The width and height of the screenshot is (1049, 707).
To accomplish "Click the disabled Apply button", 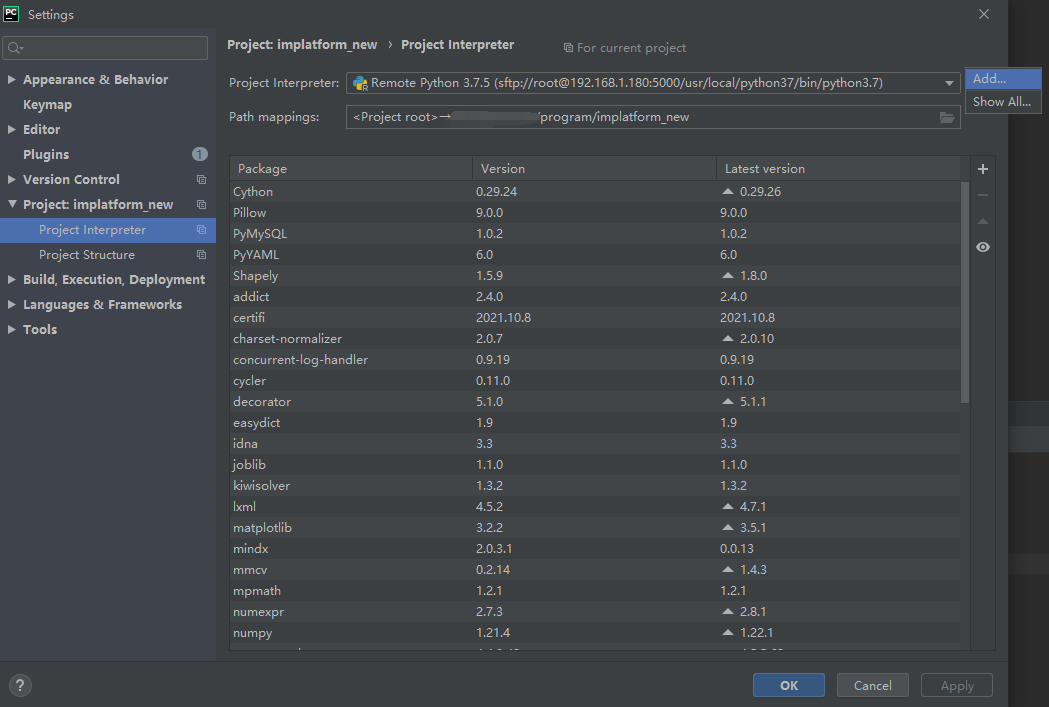I will click(957, 686).
